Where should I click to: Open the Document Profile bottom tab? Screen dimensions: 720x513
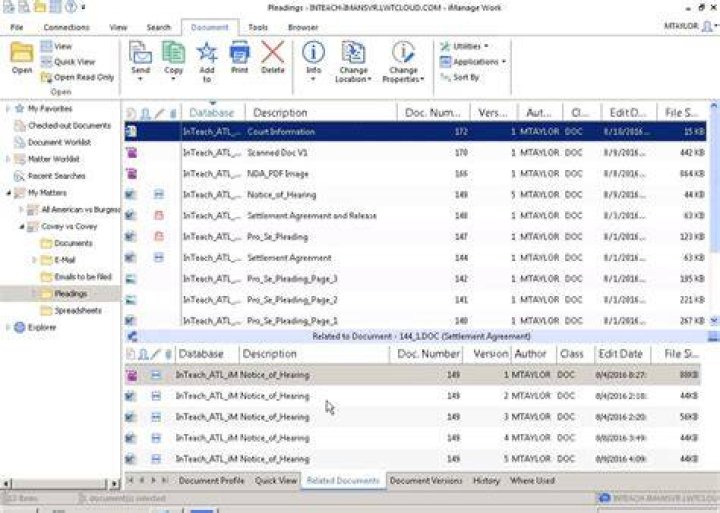[211, 480]
